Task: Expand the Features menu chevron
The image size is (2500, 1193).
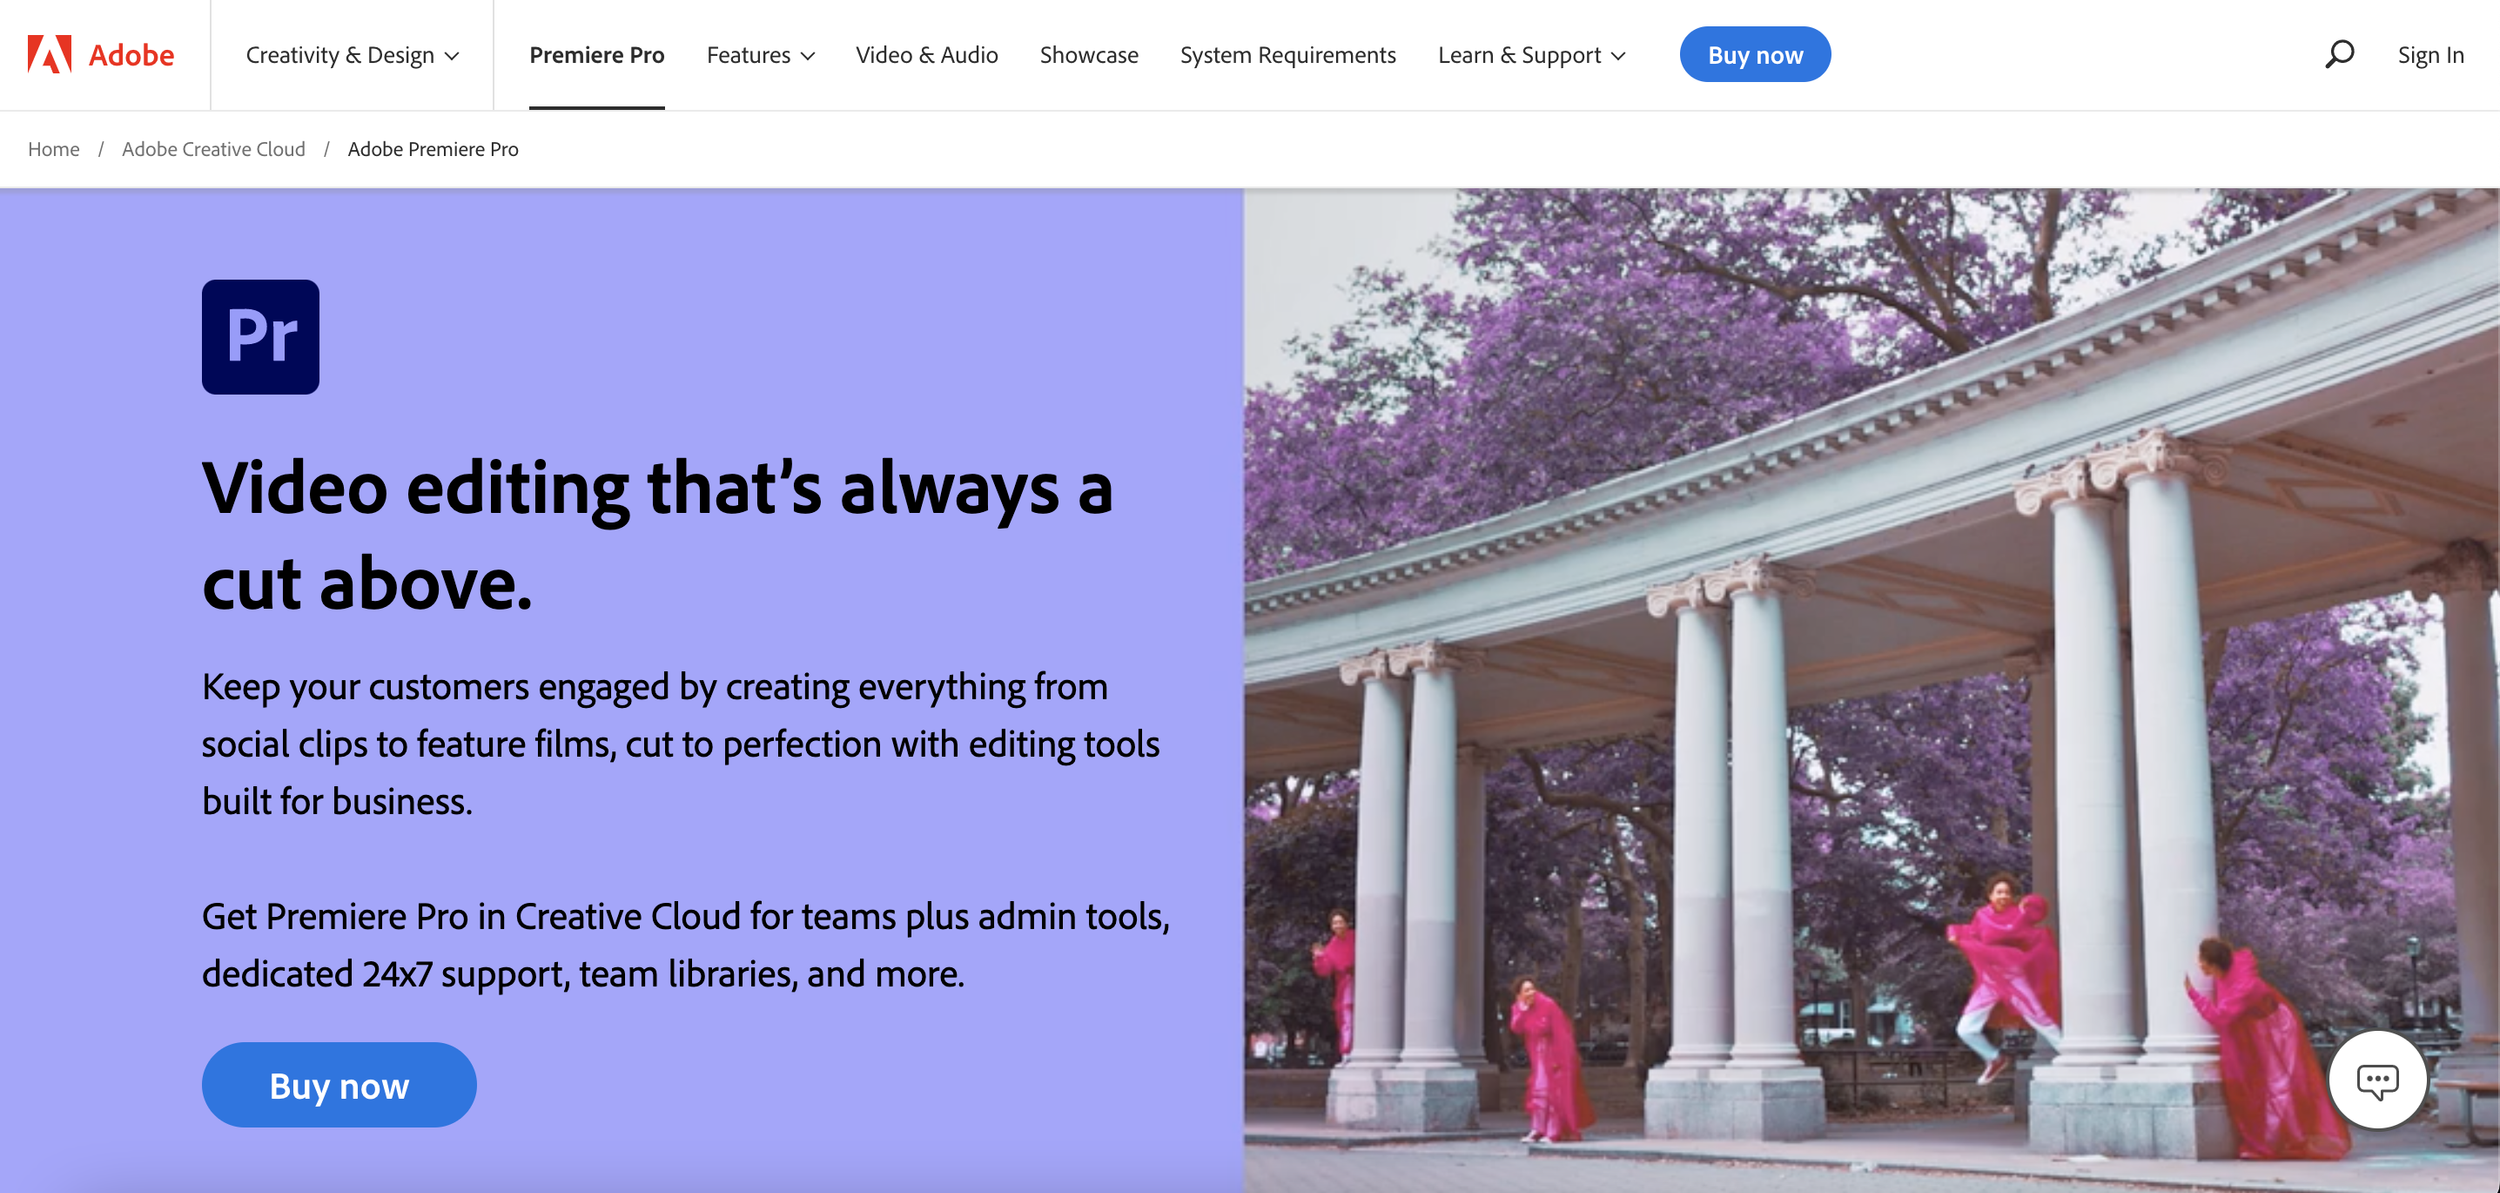Action: [x=808, y=56]
